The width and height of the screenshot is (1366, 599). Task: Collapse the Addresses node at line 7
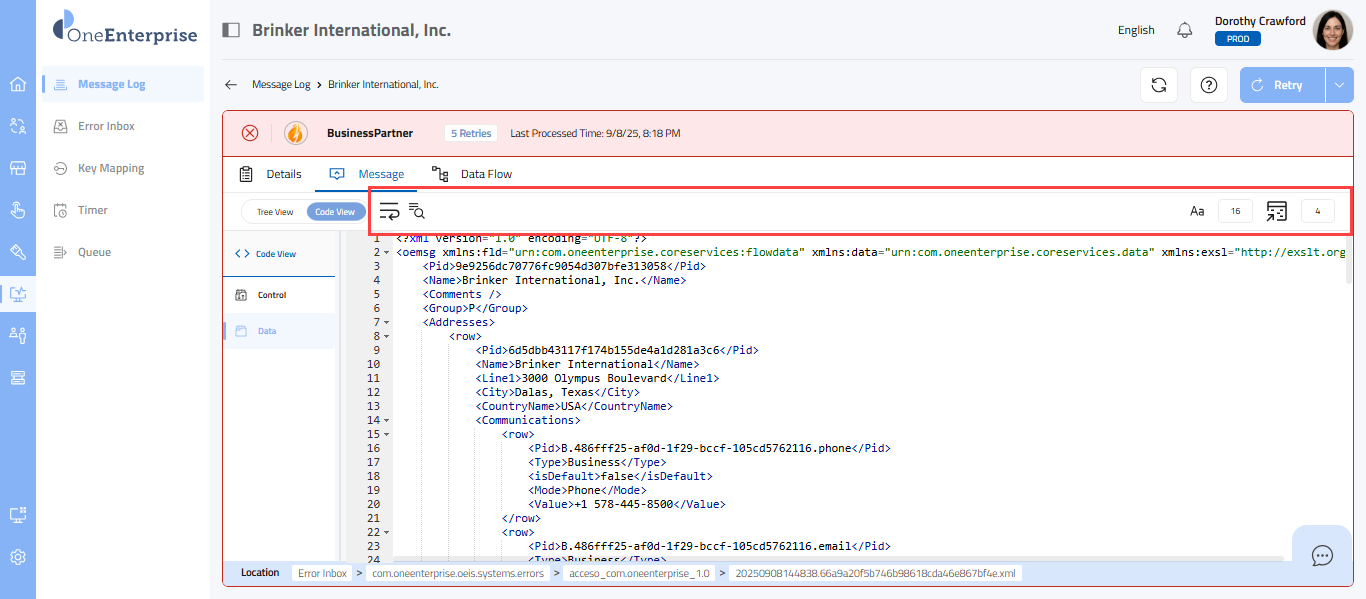coord(387,323)
